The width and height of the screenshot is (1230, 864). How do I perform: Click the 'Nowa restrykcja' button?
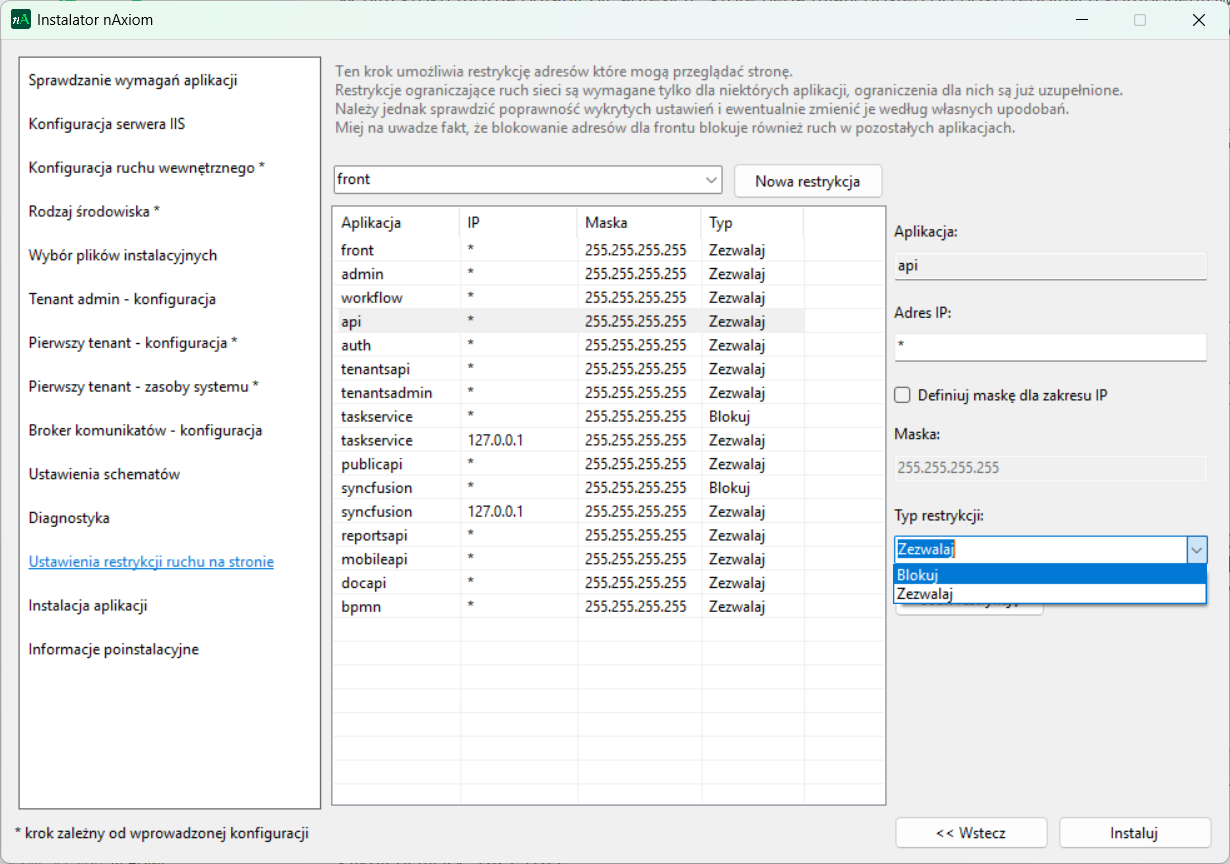(x=808, y=181)
